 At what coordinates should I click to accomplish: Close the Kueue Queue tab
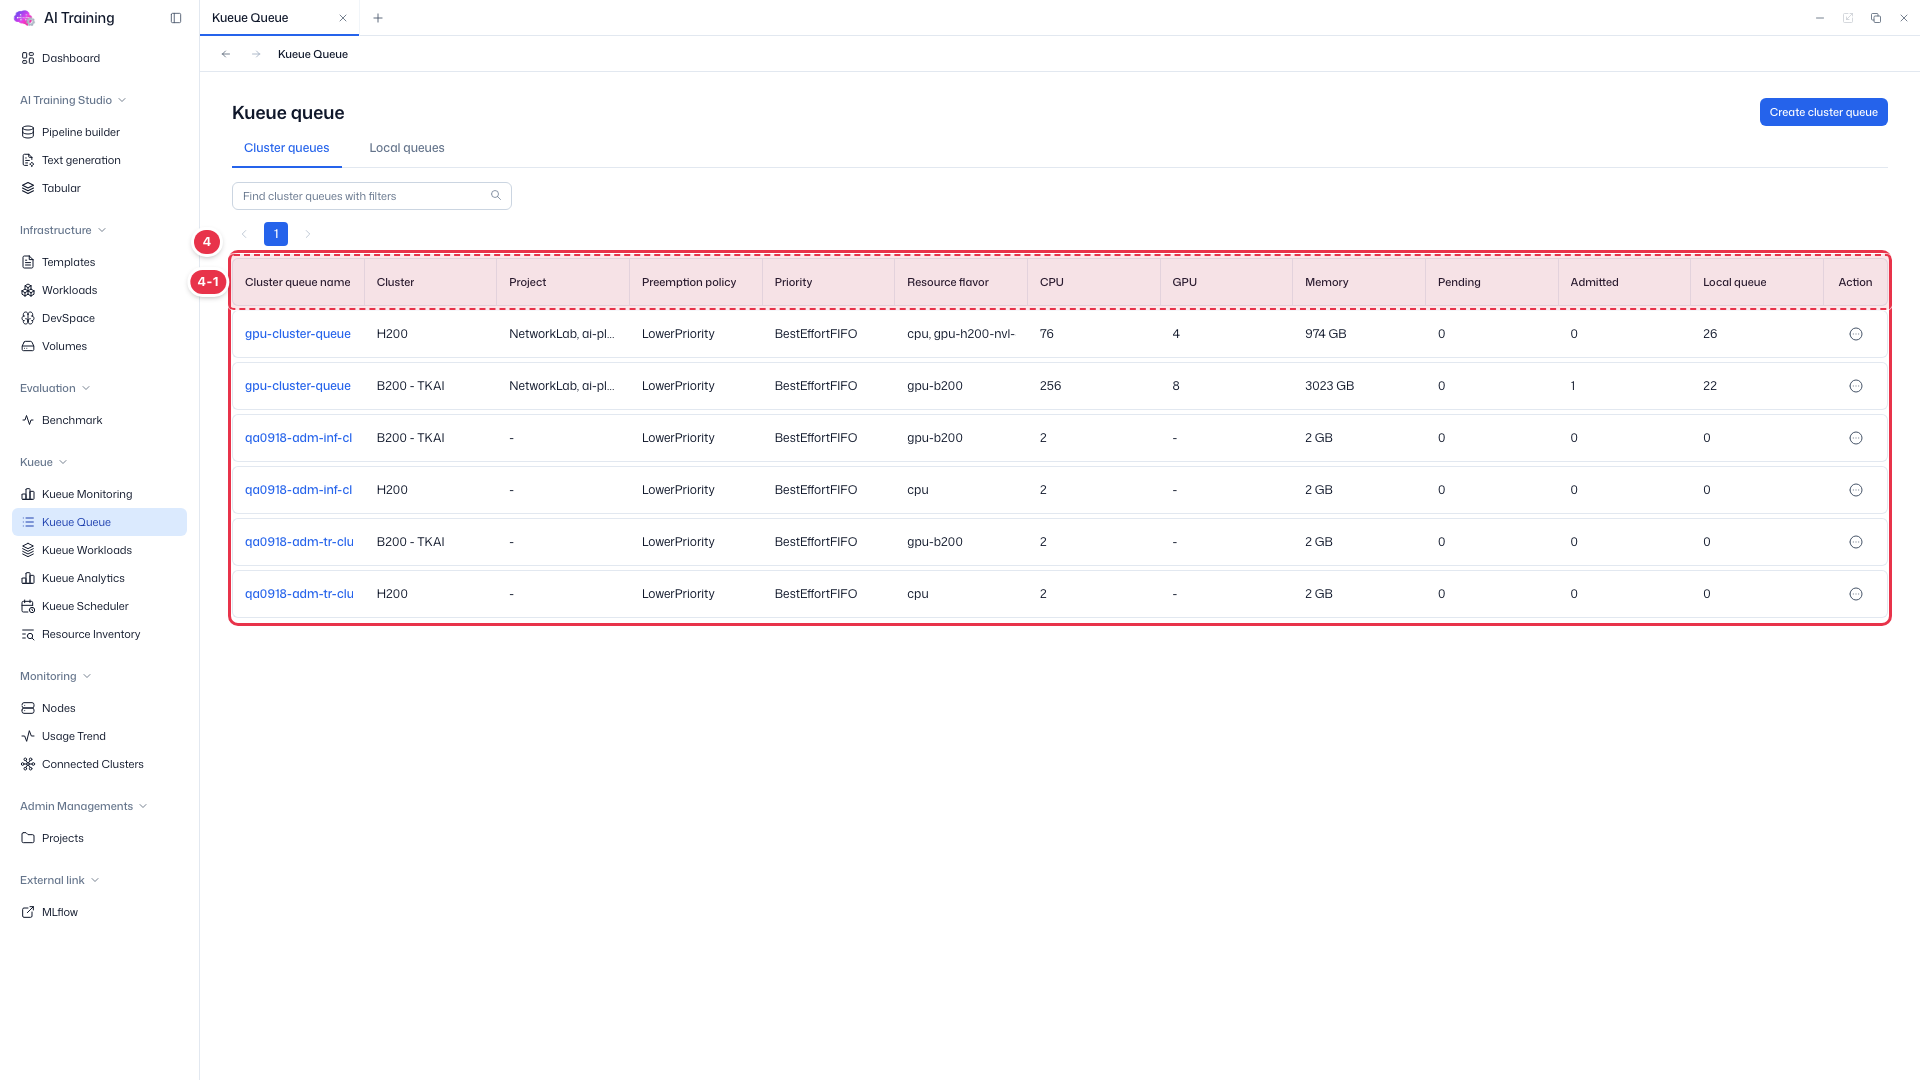[x=343, y=18]
